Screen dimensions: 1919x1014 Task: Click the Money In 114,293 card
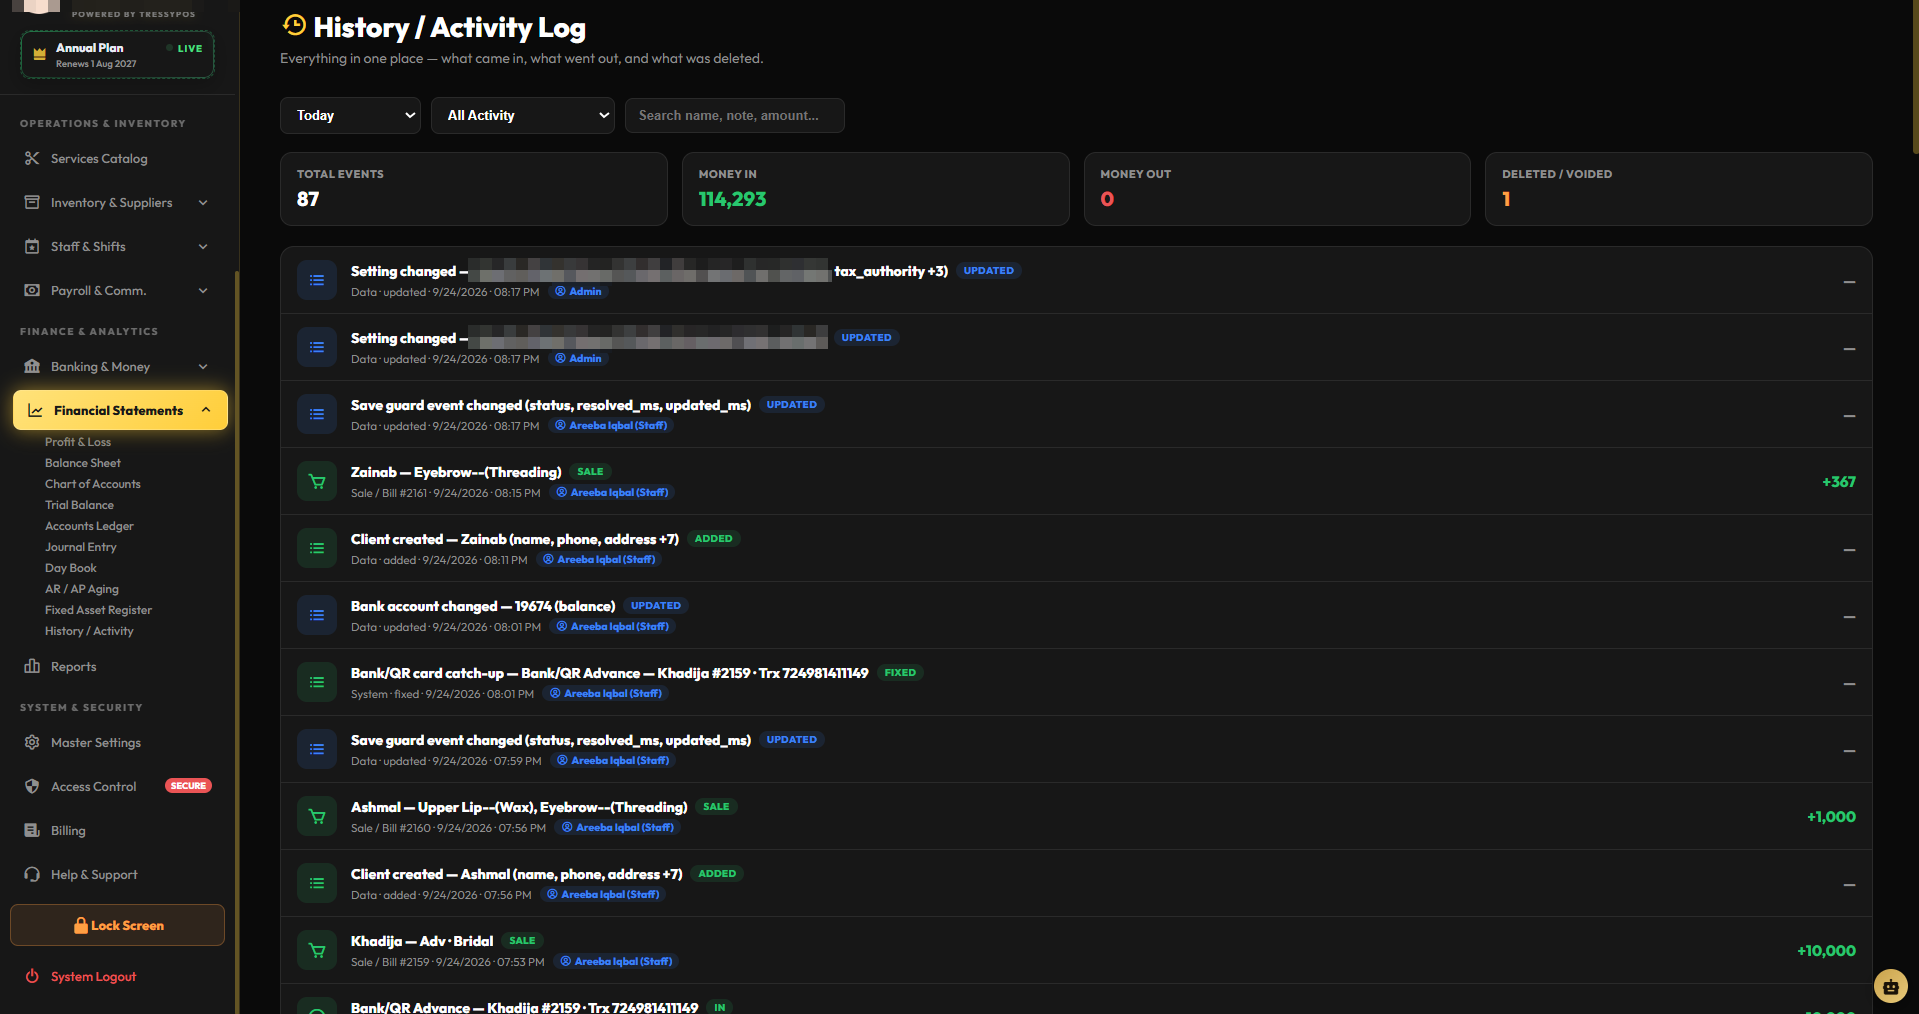[x=875, y=188]
